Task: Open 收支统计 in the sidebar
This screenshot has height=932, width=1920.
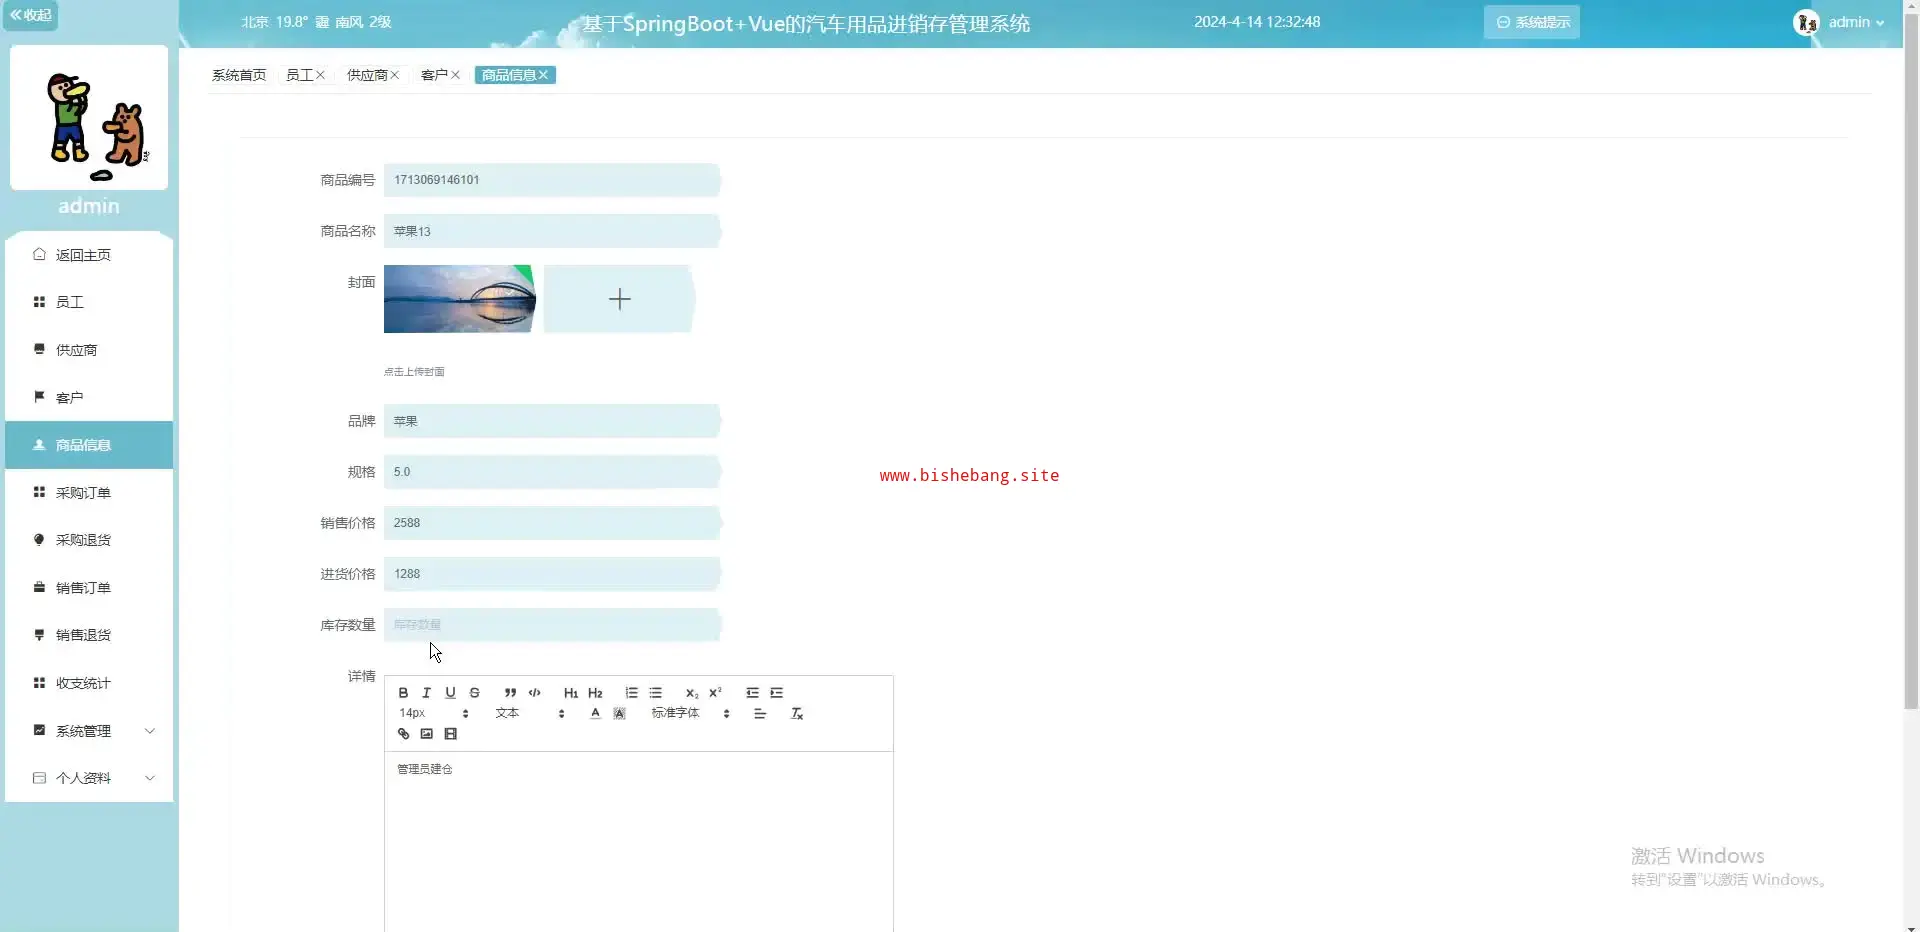Action: [x=89, y=683]
